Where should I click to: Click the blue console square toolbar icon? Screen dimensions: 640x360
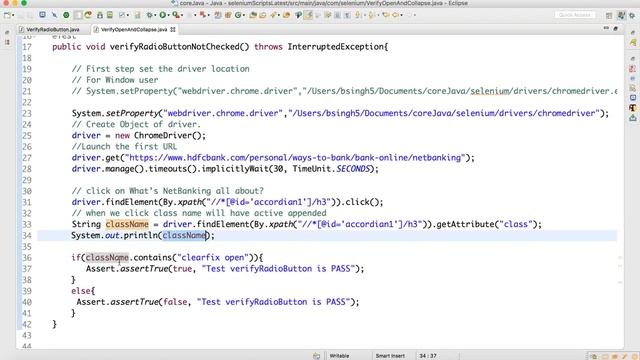click(x=42, y=15)
